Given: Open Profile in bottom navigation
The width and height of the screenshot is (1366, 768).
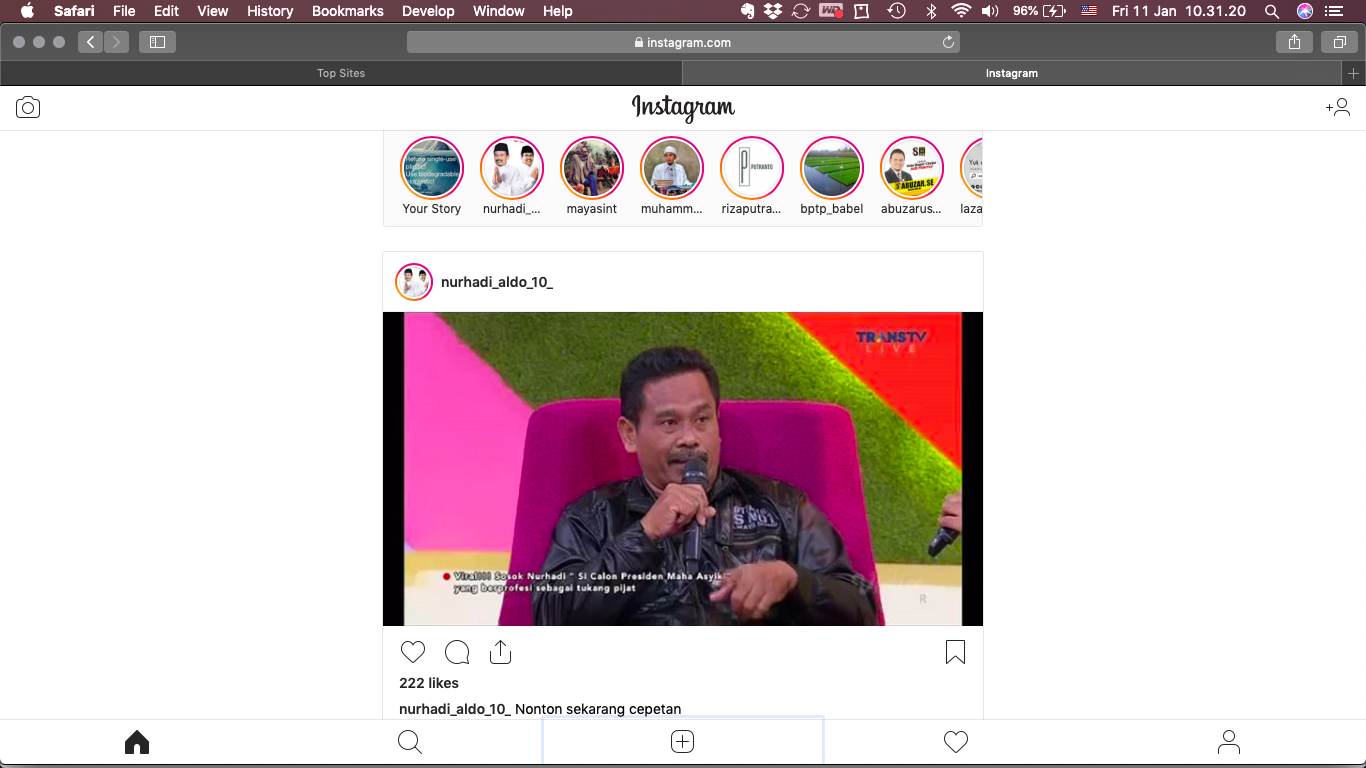Looking at the screenshot, I should (x=1229, y=742).
